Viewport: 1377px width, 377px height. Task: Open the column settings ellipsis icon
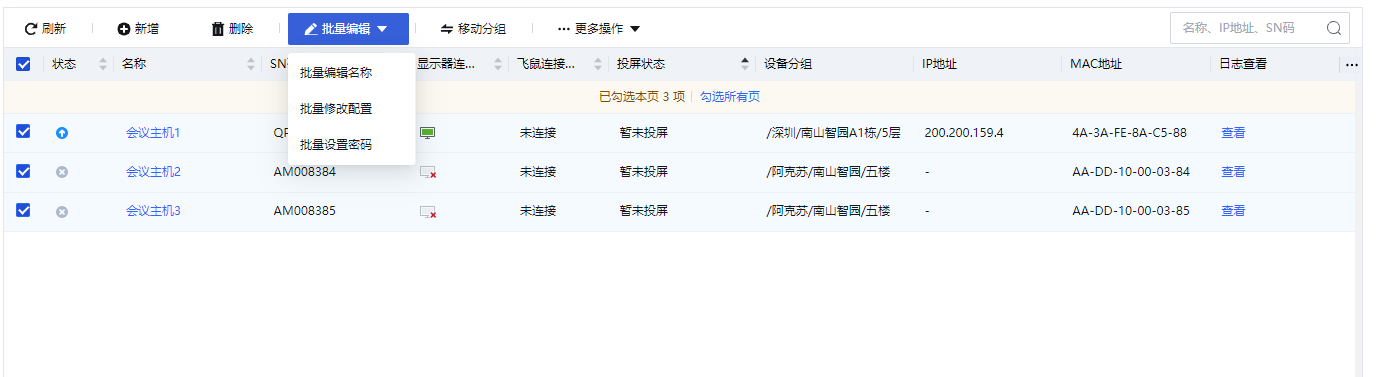[x=1352, y=65]
